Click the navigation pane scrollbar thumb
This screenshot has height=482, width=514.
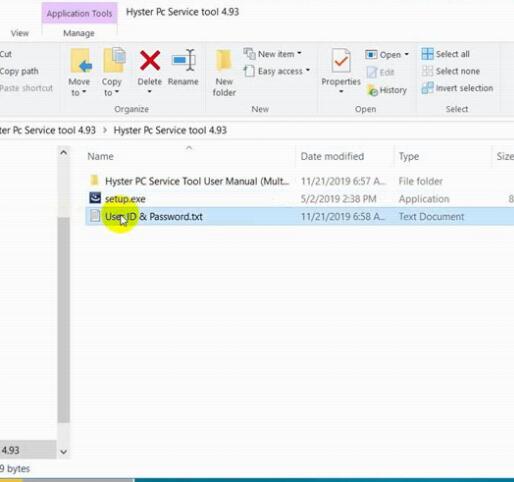[63, 320]
